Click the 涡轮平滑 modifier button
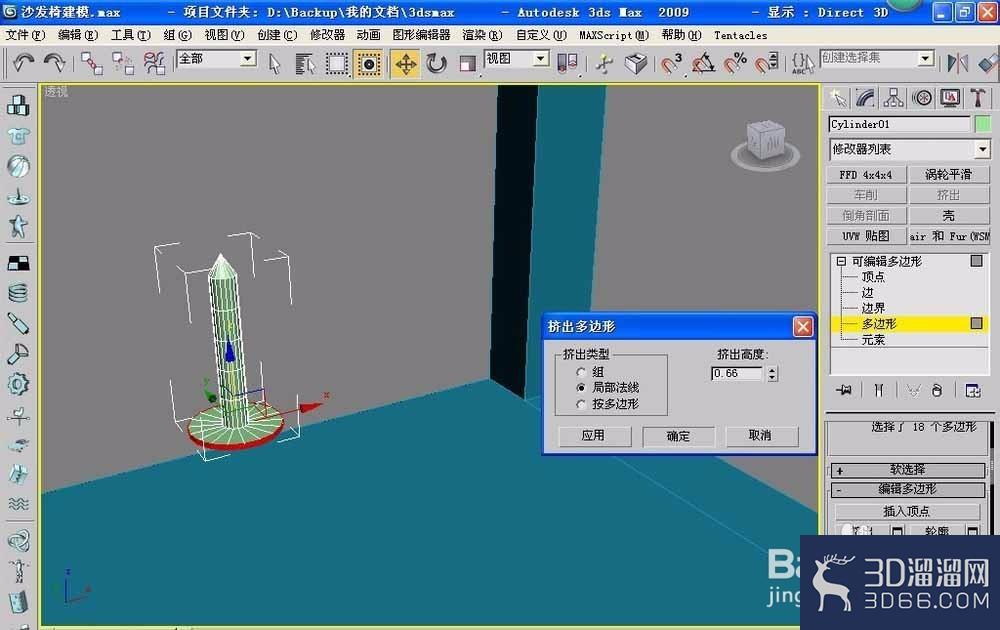The height and width of the screenshot is (630, 1000). coord(949,175)
